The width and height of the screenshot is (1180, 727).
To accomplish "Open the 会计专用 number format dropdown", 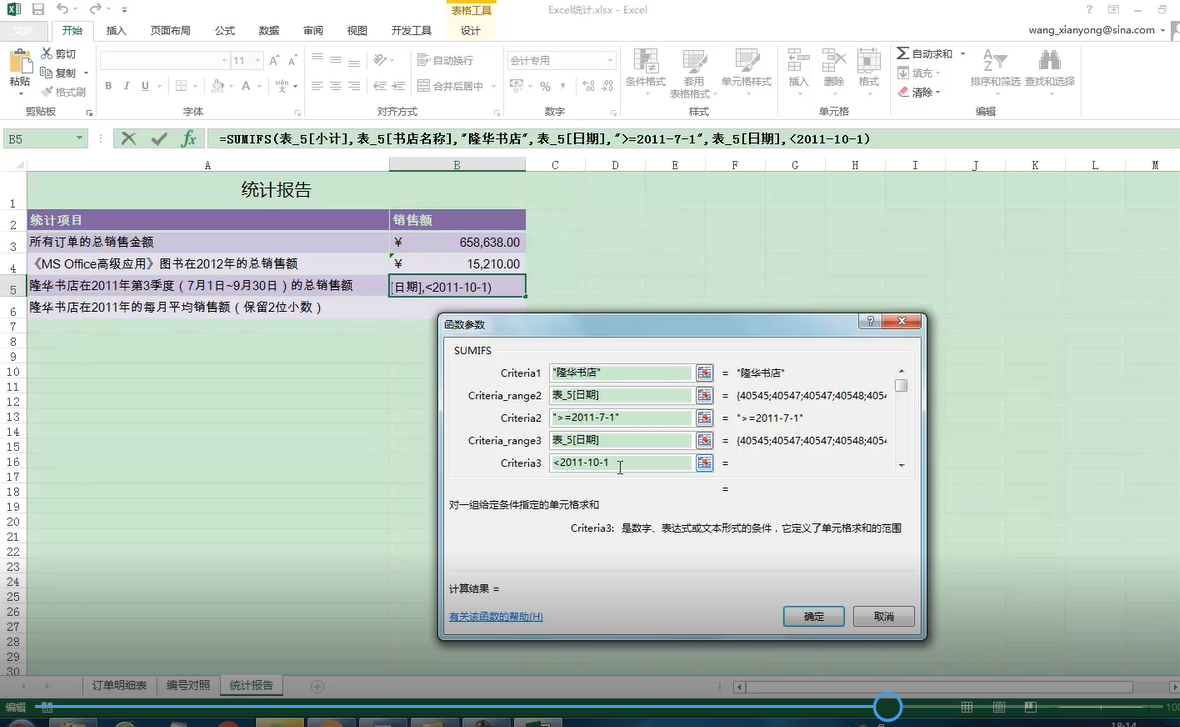I will [610, 61].
